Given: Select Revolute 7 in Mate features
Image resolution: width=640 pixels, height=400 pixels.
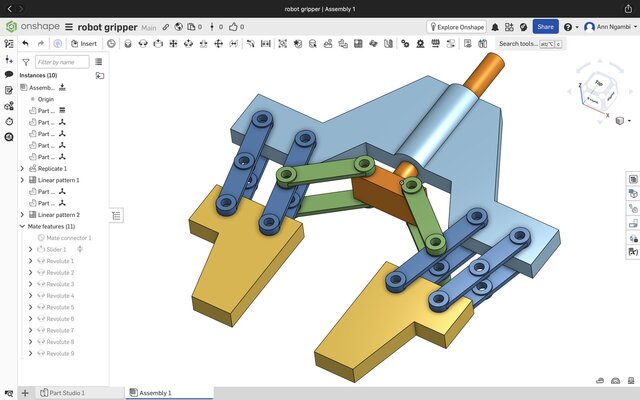Looking at the screenshot, I should [60, 330].
